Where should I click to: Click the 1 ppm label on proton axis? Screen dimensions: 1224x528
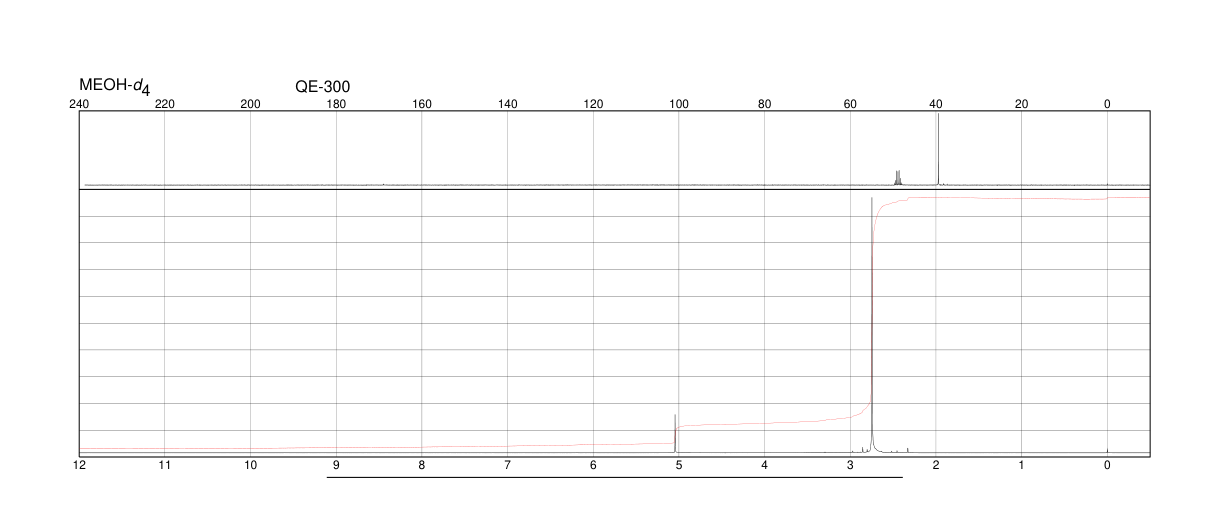click(1021, 465)
